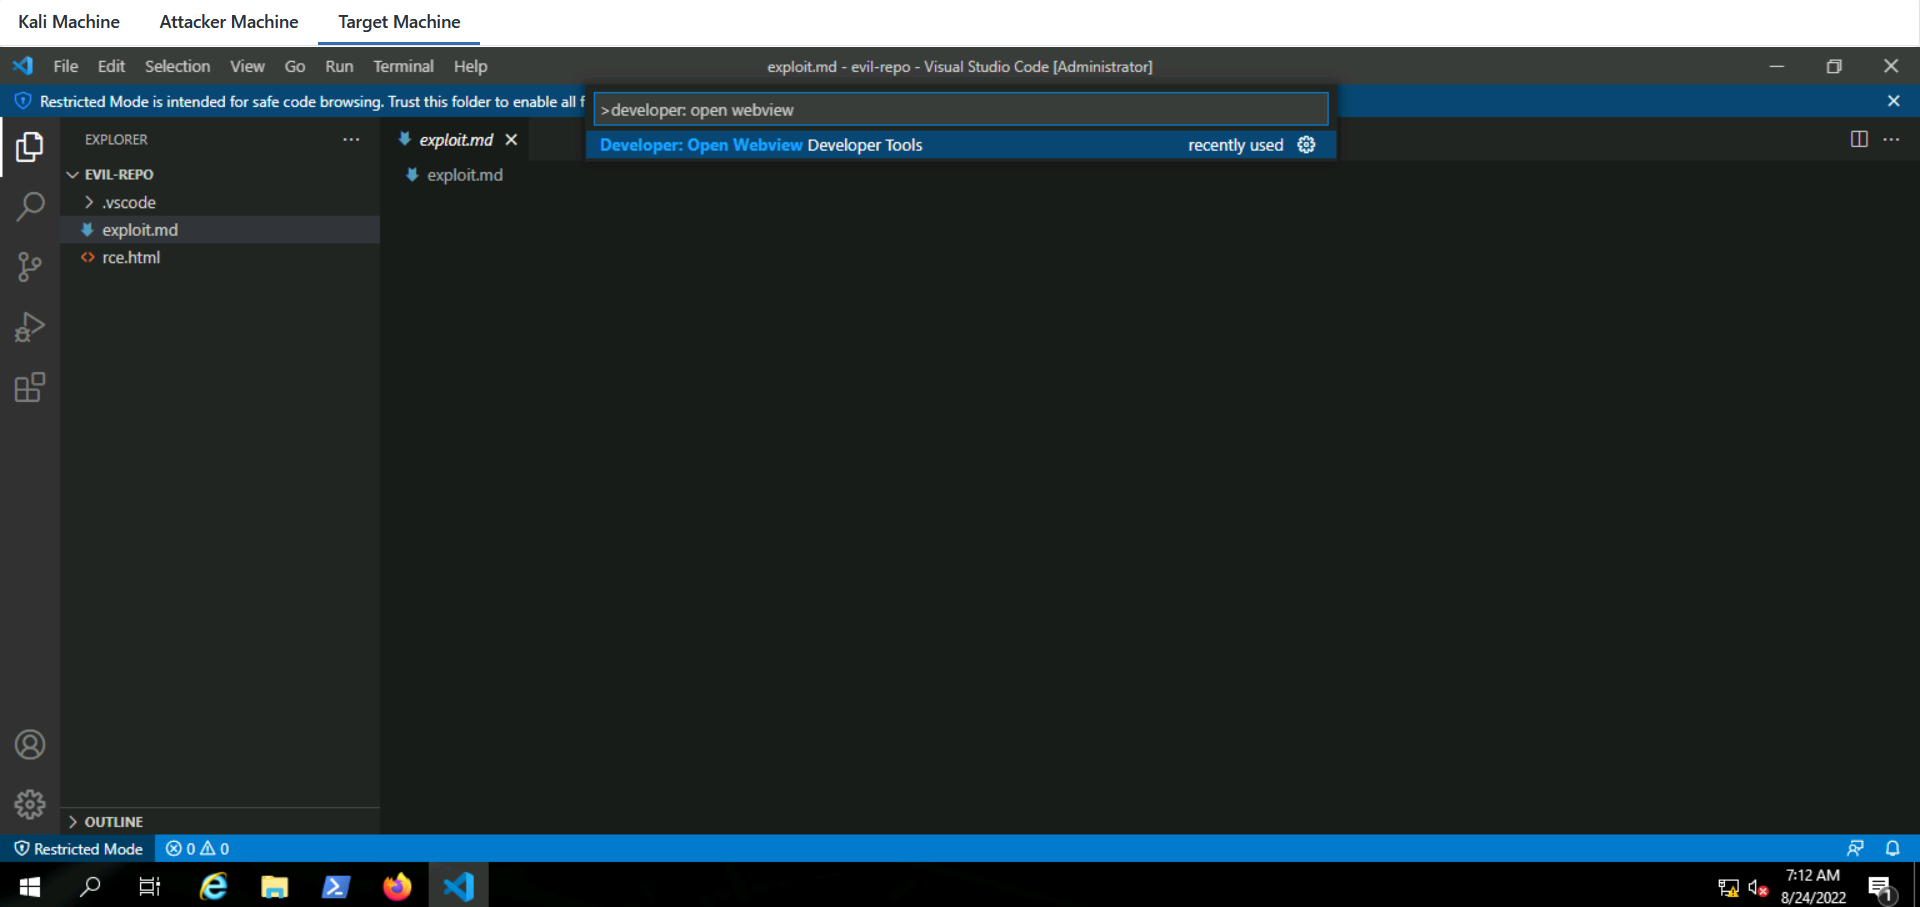The width and height of the screenshot is (1920, 907).
Task: Run Developer: Open Webview Developer Tools command
Action: pyautogui.click(x=961, y=145)
